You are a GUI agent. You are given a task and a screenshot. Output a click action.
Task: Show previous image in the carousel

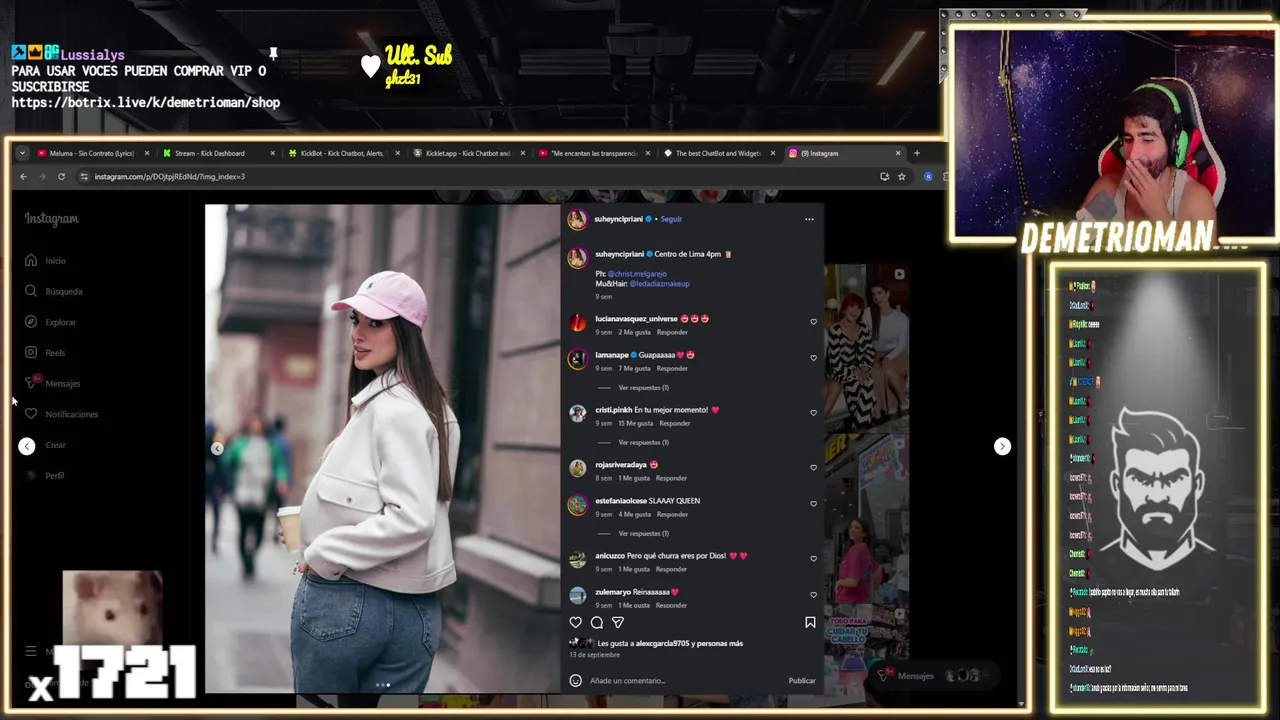(217, 448)
